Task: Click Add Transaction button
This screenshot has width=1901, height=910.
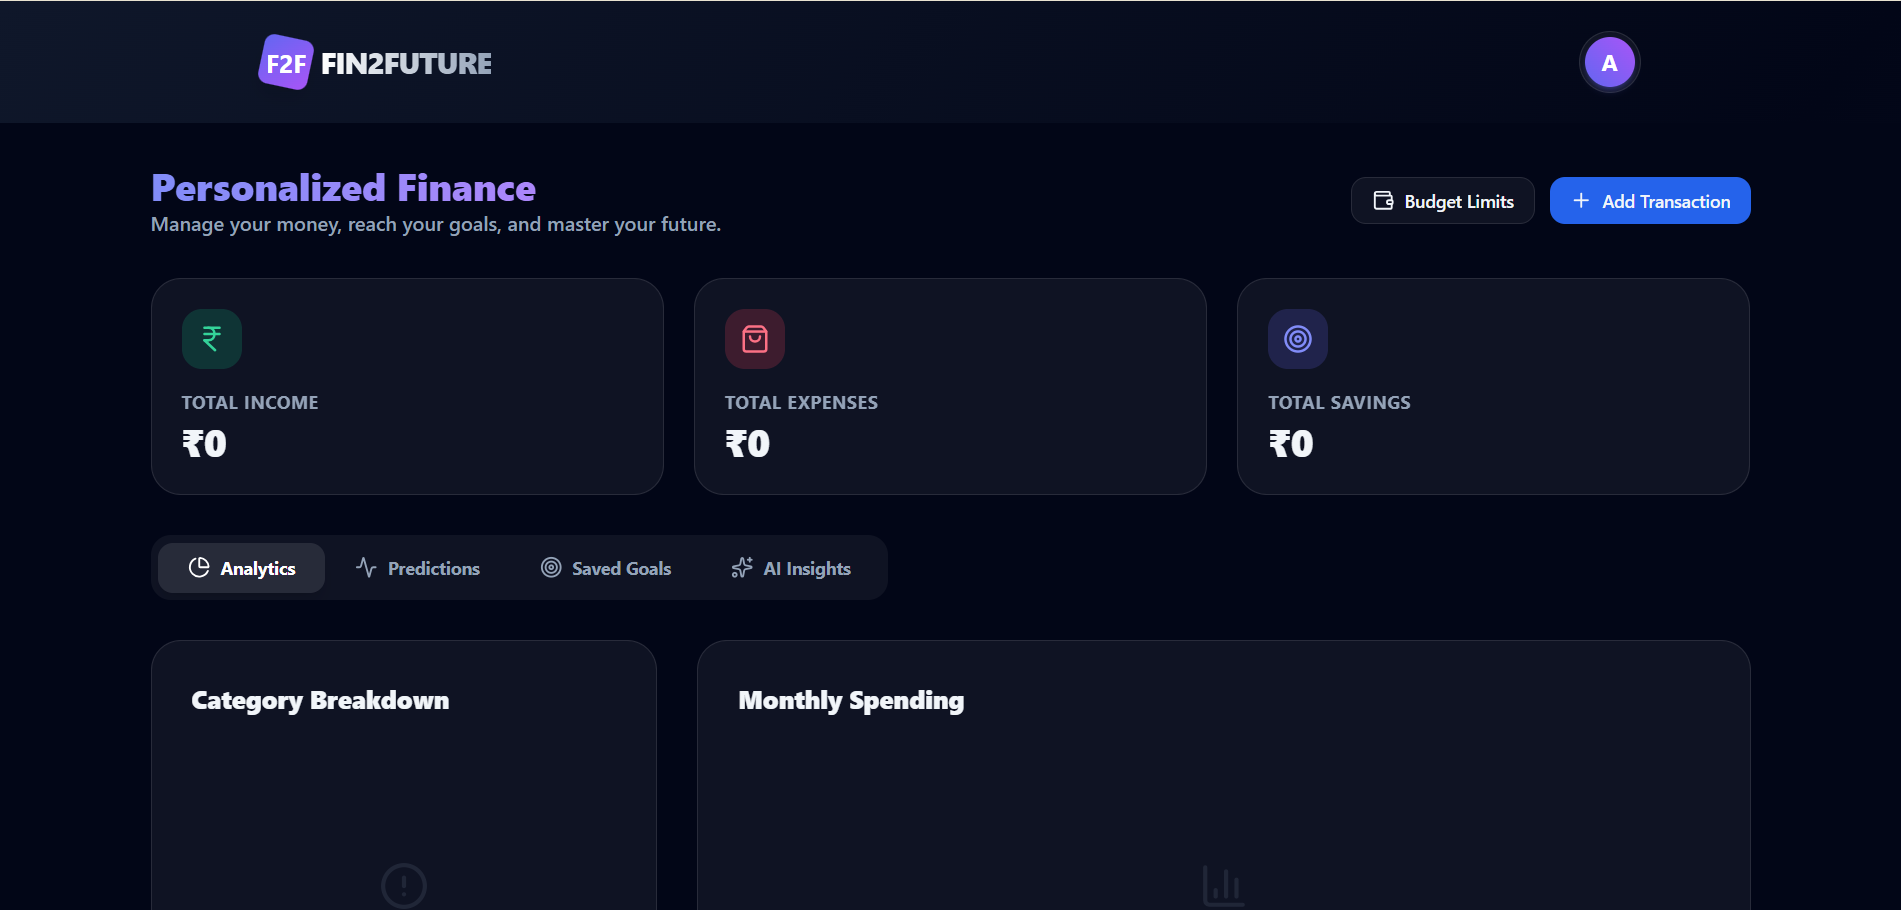Action: click(x=1650, y=201)
